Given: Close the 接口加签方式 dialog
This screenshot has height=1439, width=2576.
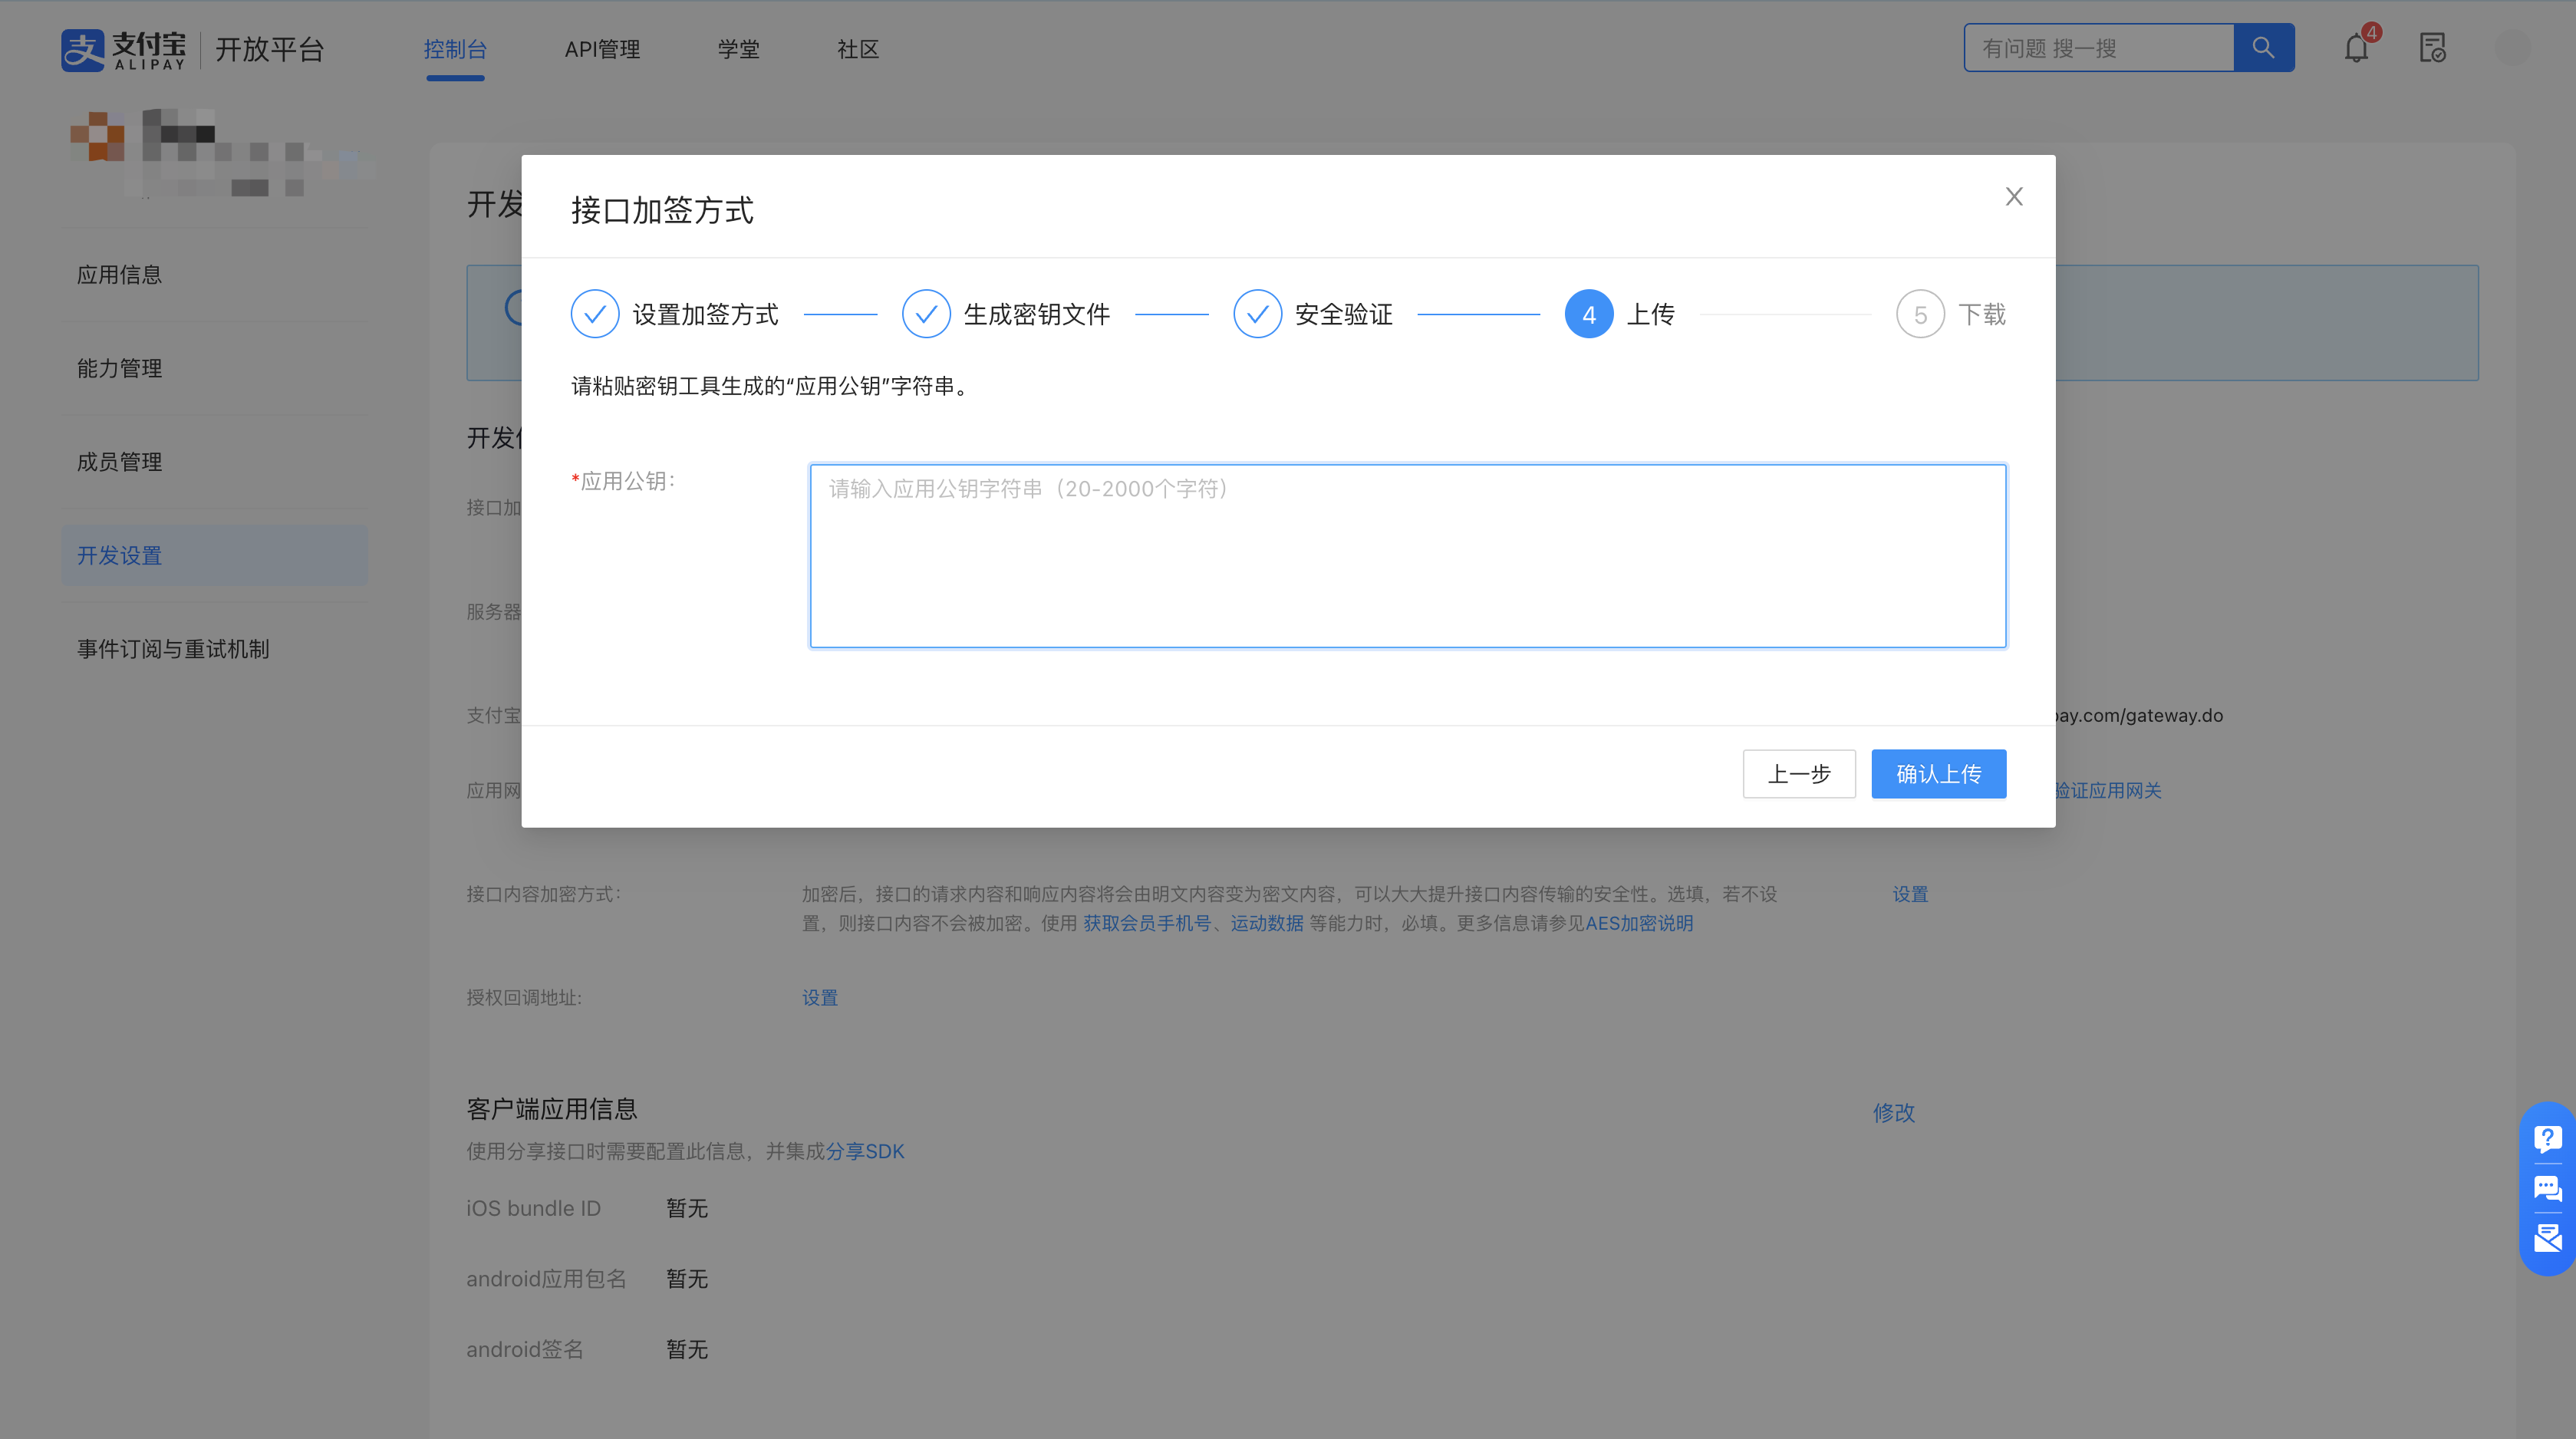Looking at the screenshot, I should click(x=2014, y=196).
